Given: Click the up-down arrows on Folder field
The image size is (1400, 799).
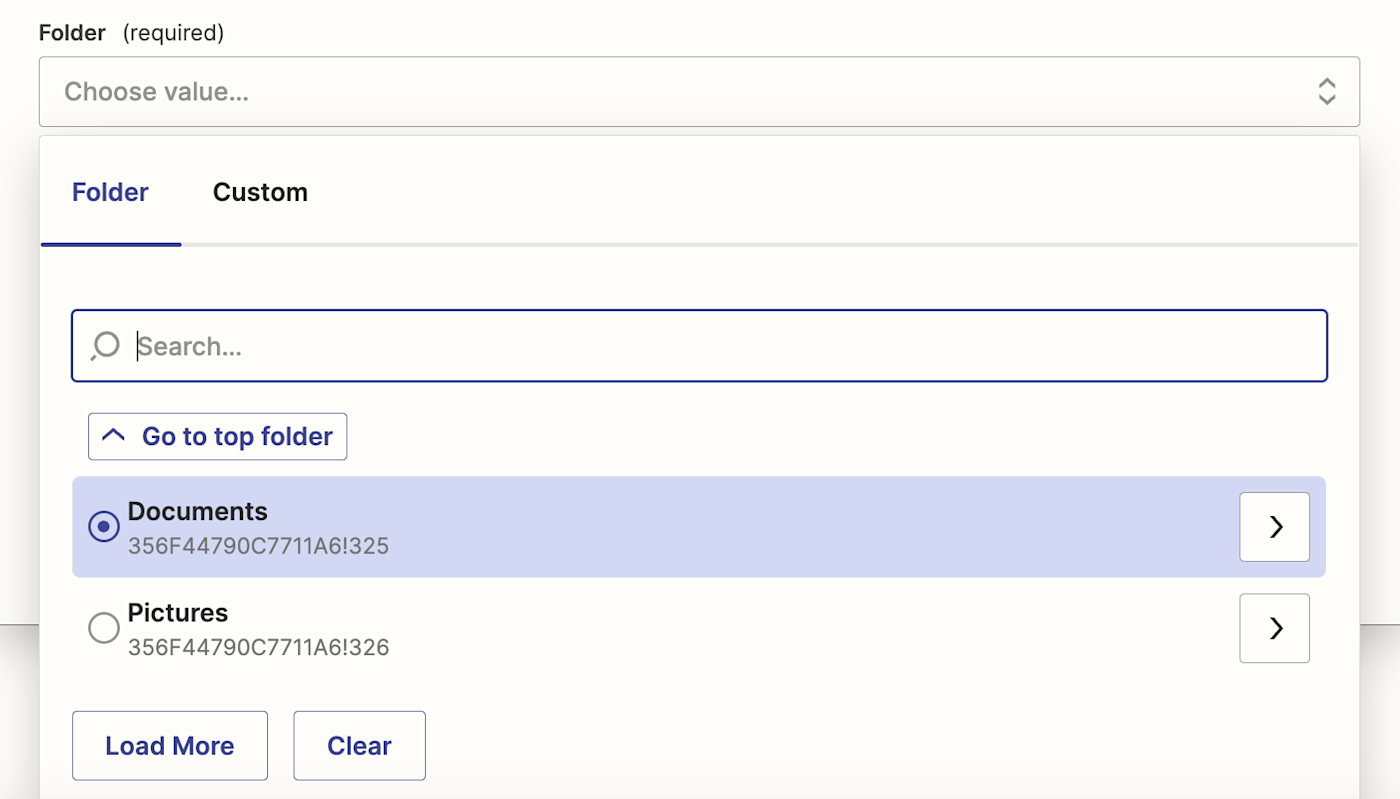Looking at the screenshot, I should click(x=1326, y=92).
